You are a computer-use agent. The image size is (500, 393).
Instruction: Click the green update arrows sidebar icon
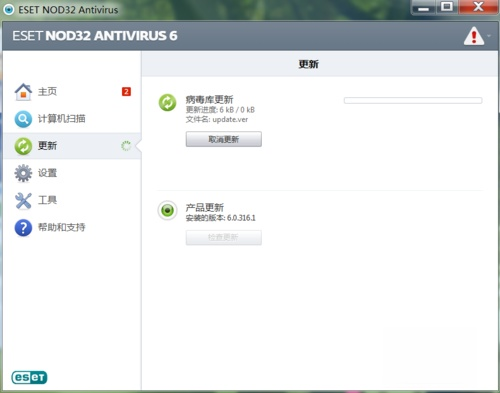click(x=23, y=146)
